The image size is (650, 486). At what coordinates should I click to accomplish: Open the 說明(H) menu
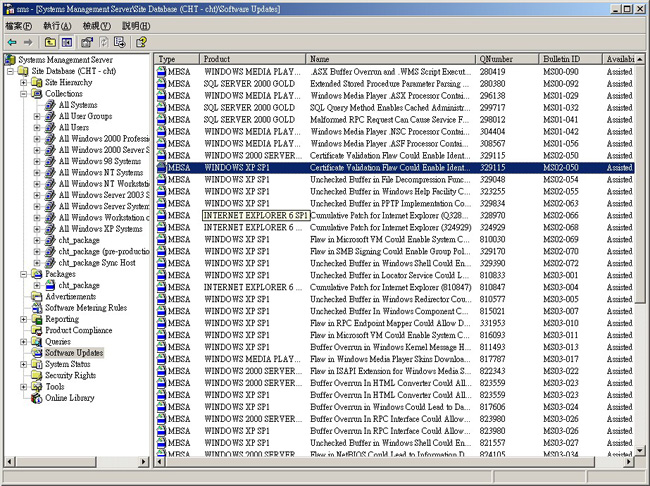pos(136,26)
